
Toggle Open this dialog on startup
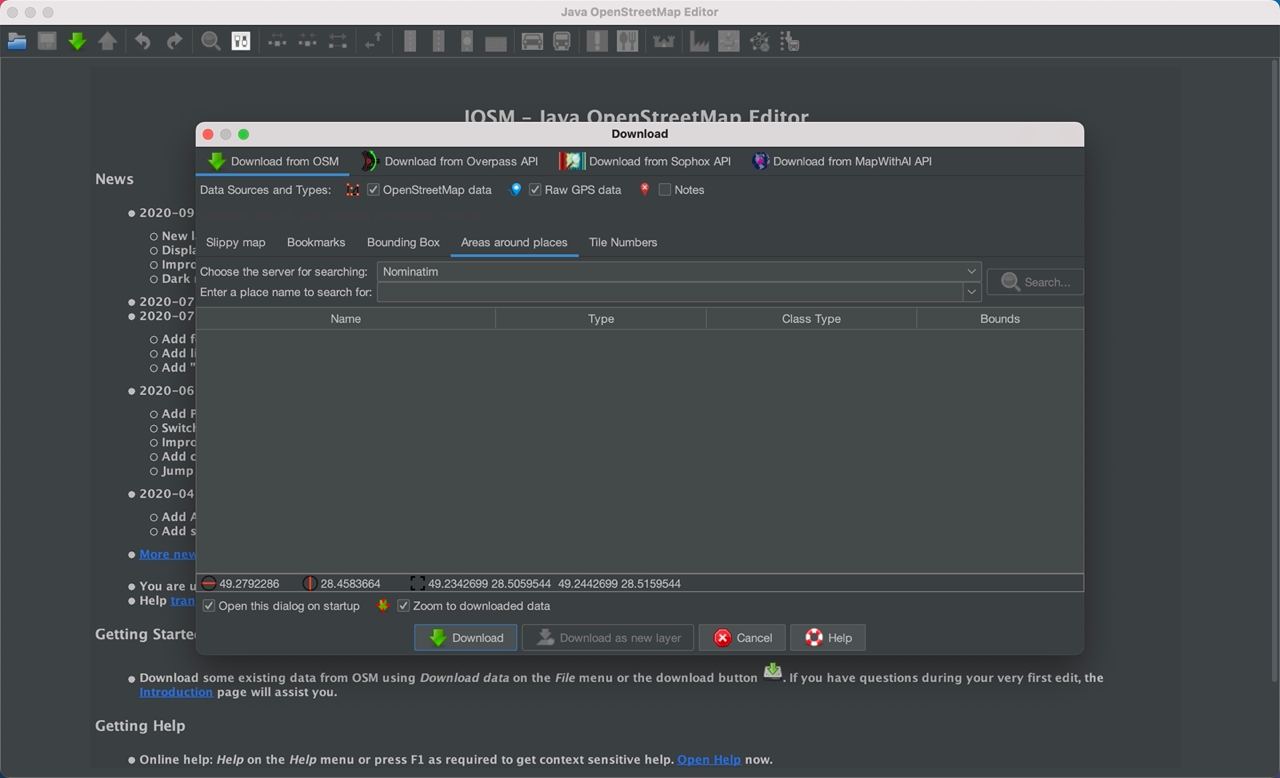(209, 605)
